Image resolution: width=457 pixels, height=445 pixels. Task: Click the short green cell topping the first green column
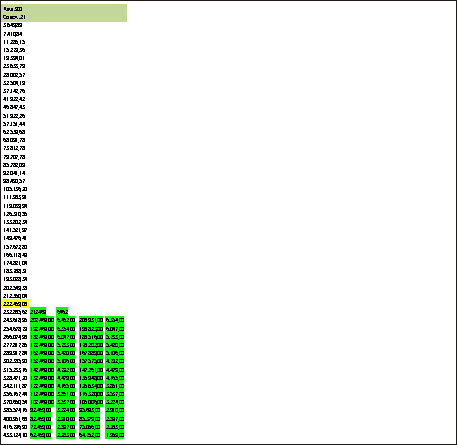(38, 312)
